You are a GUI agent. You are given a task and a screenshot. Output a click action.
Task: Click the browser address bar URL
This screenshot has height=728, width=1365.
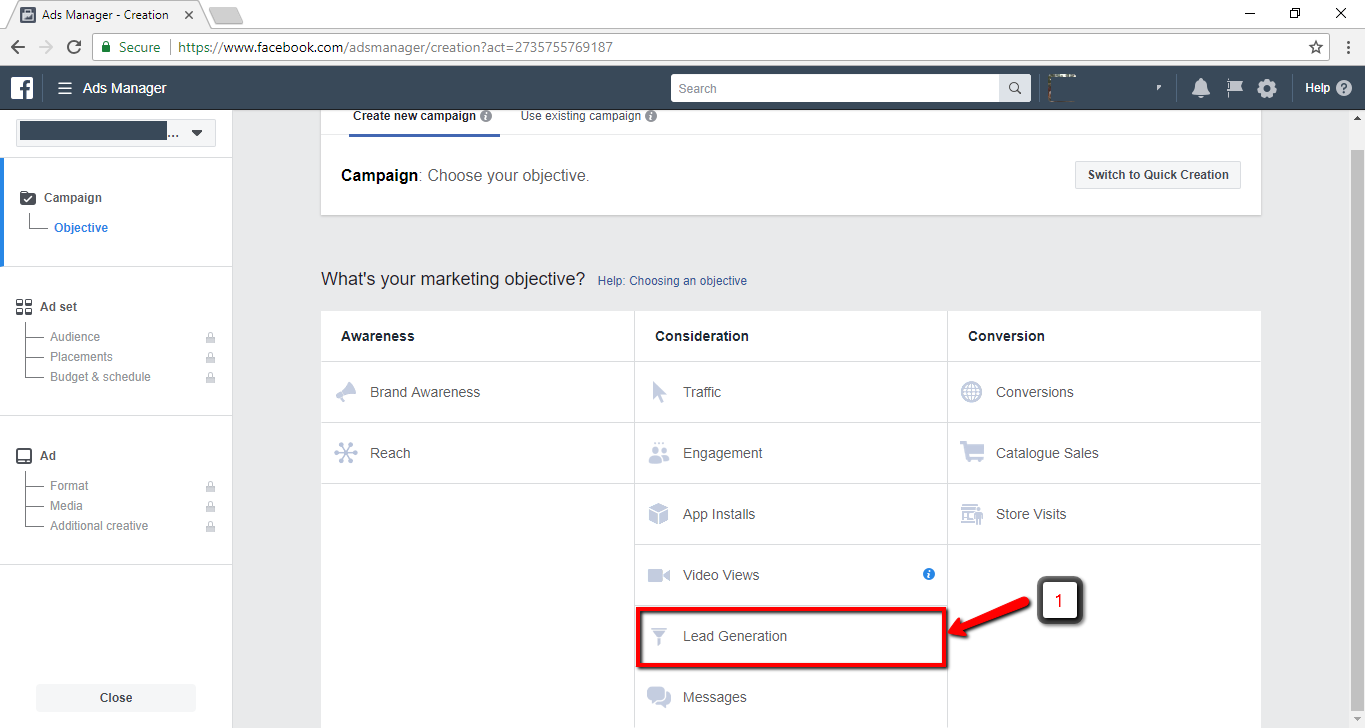pos(395,47)
